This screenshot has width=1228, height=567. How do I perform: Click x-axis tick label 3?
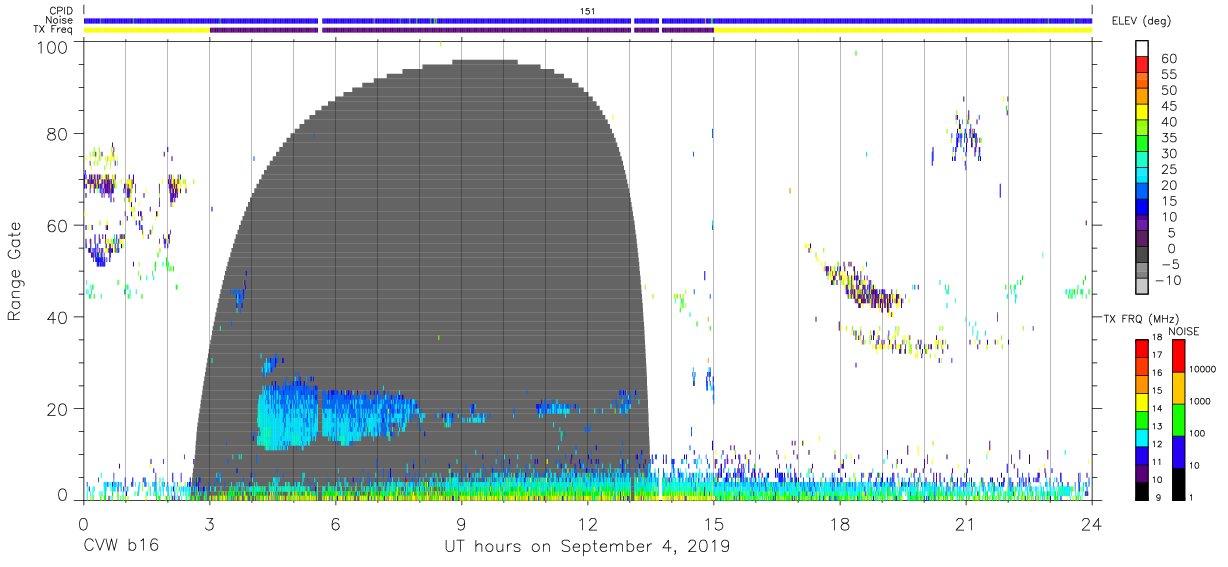click(209, 523)
